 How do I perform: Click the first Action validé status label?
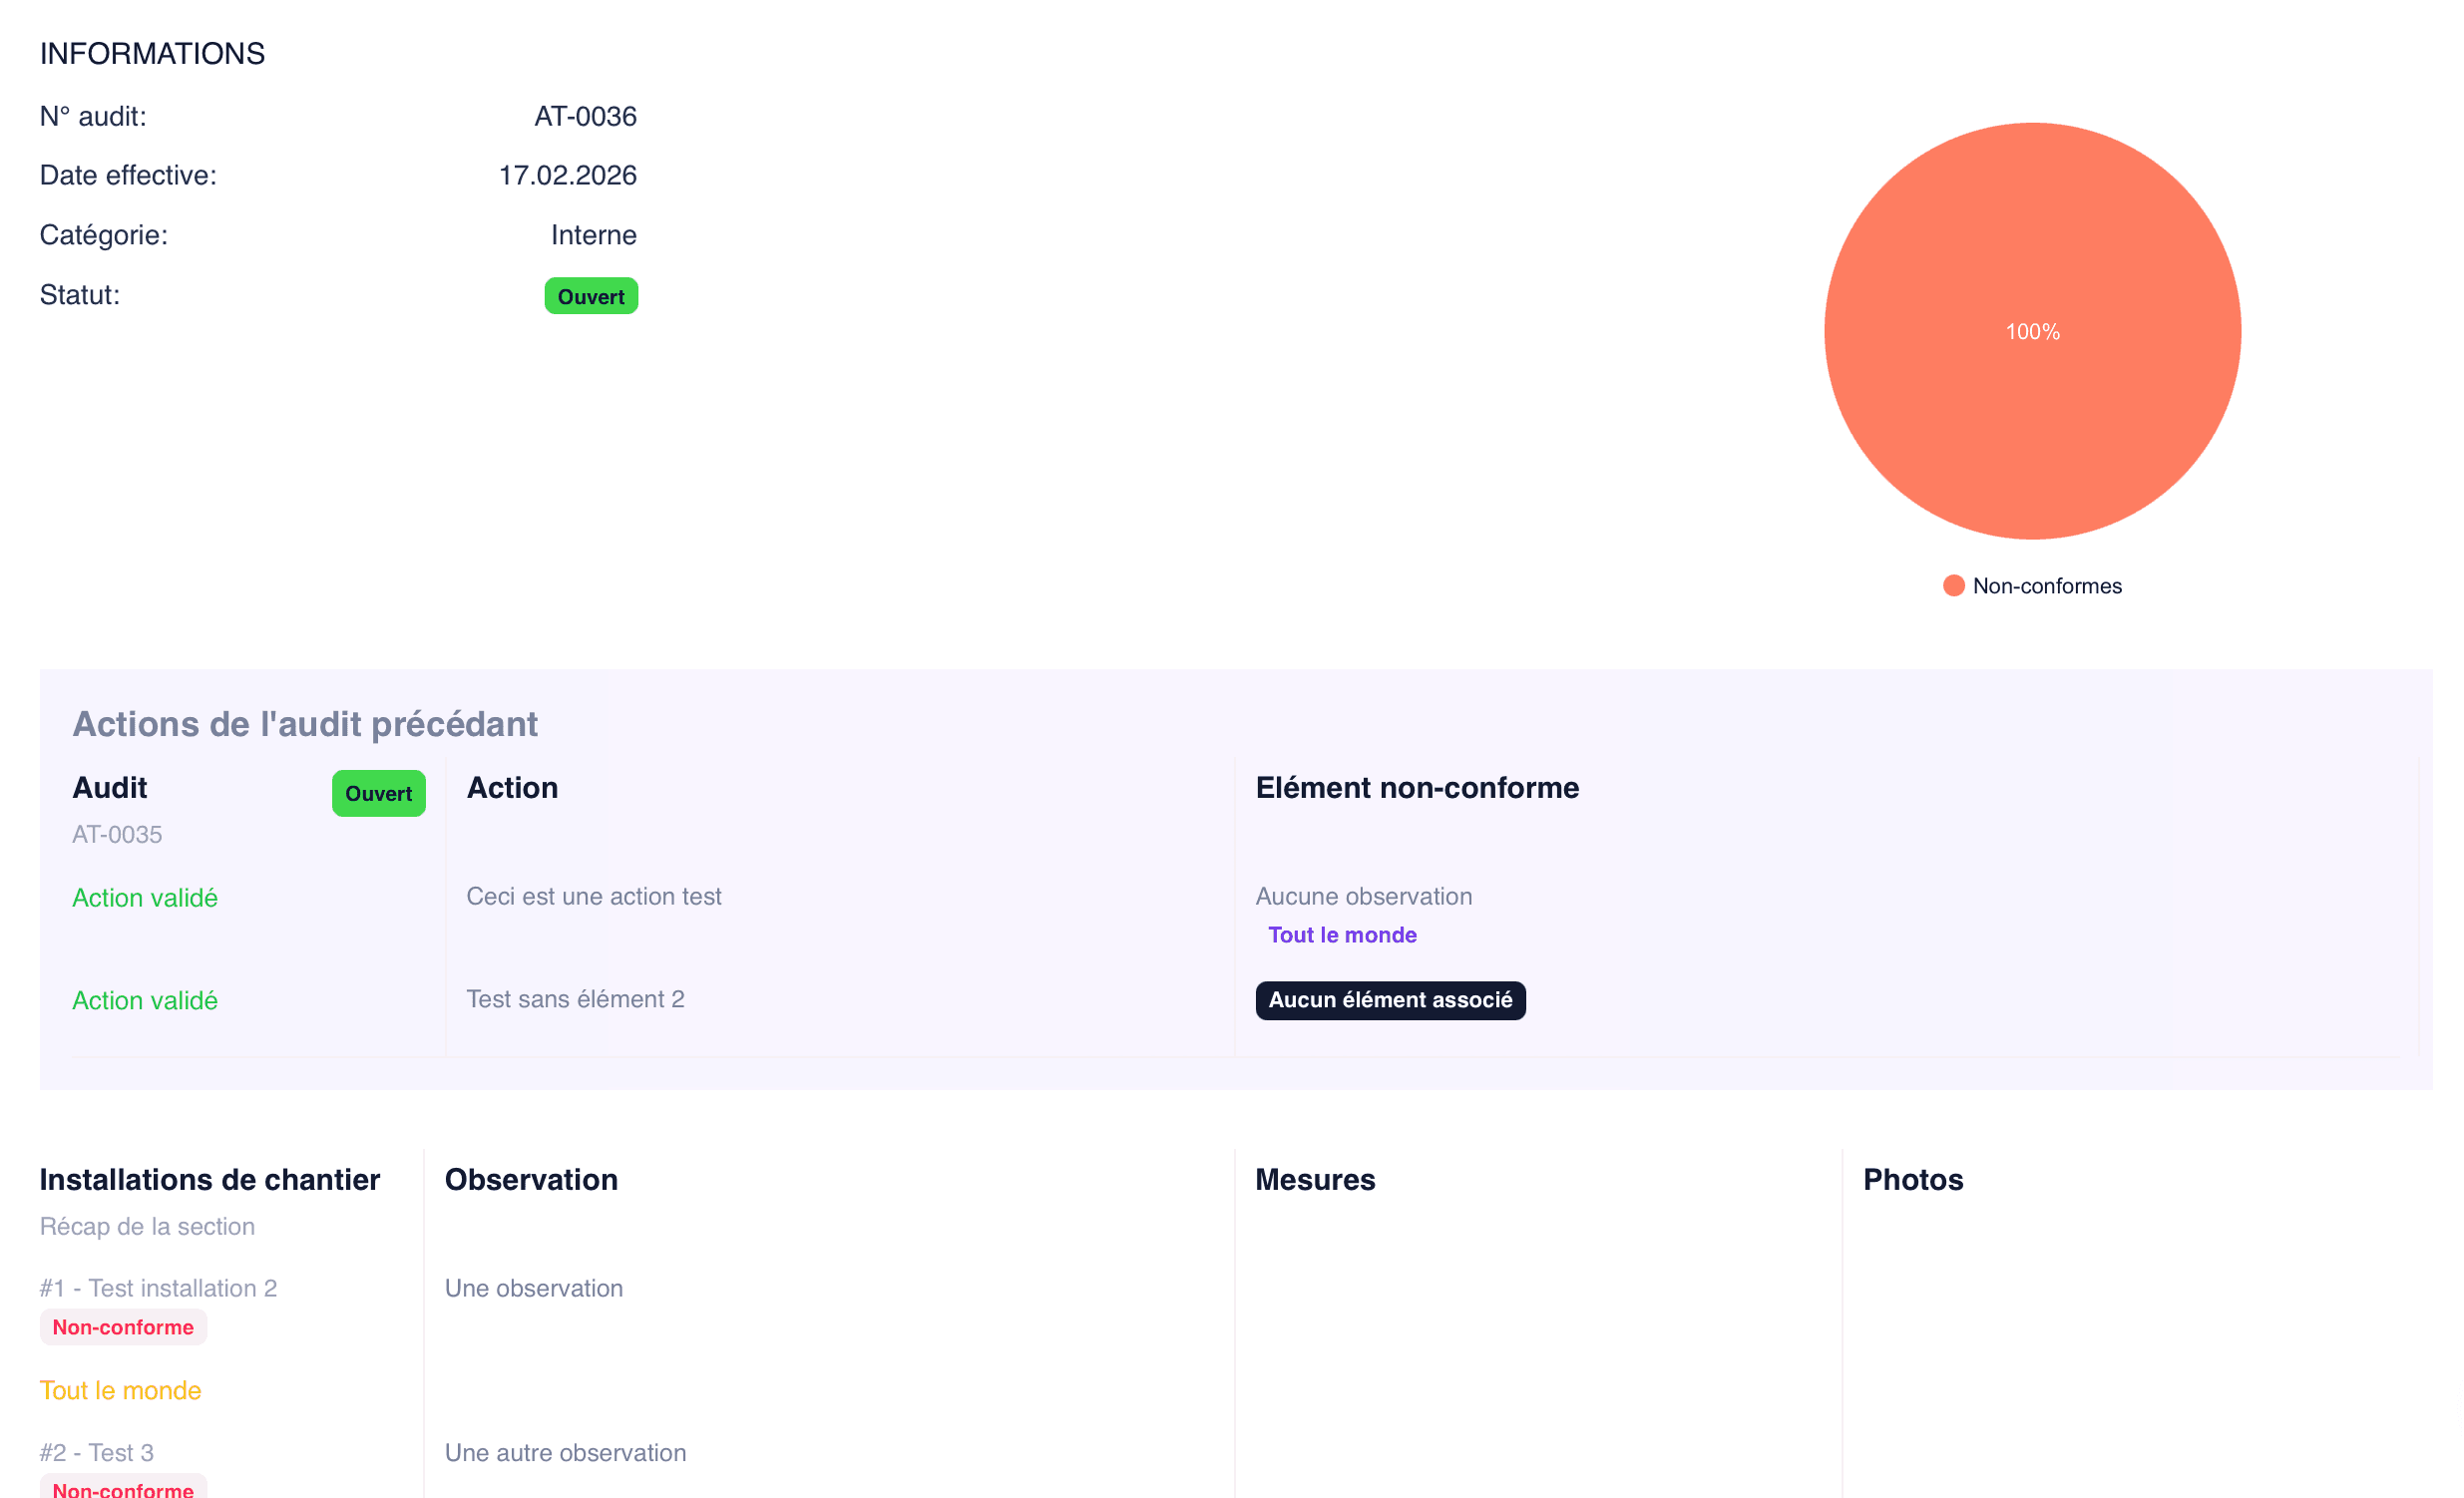(144, 897)
